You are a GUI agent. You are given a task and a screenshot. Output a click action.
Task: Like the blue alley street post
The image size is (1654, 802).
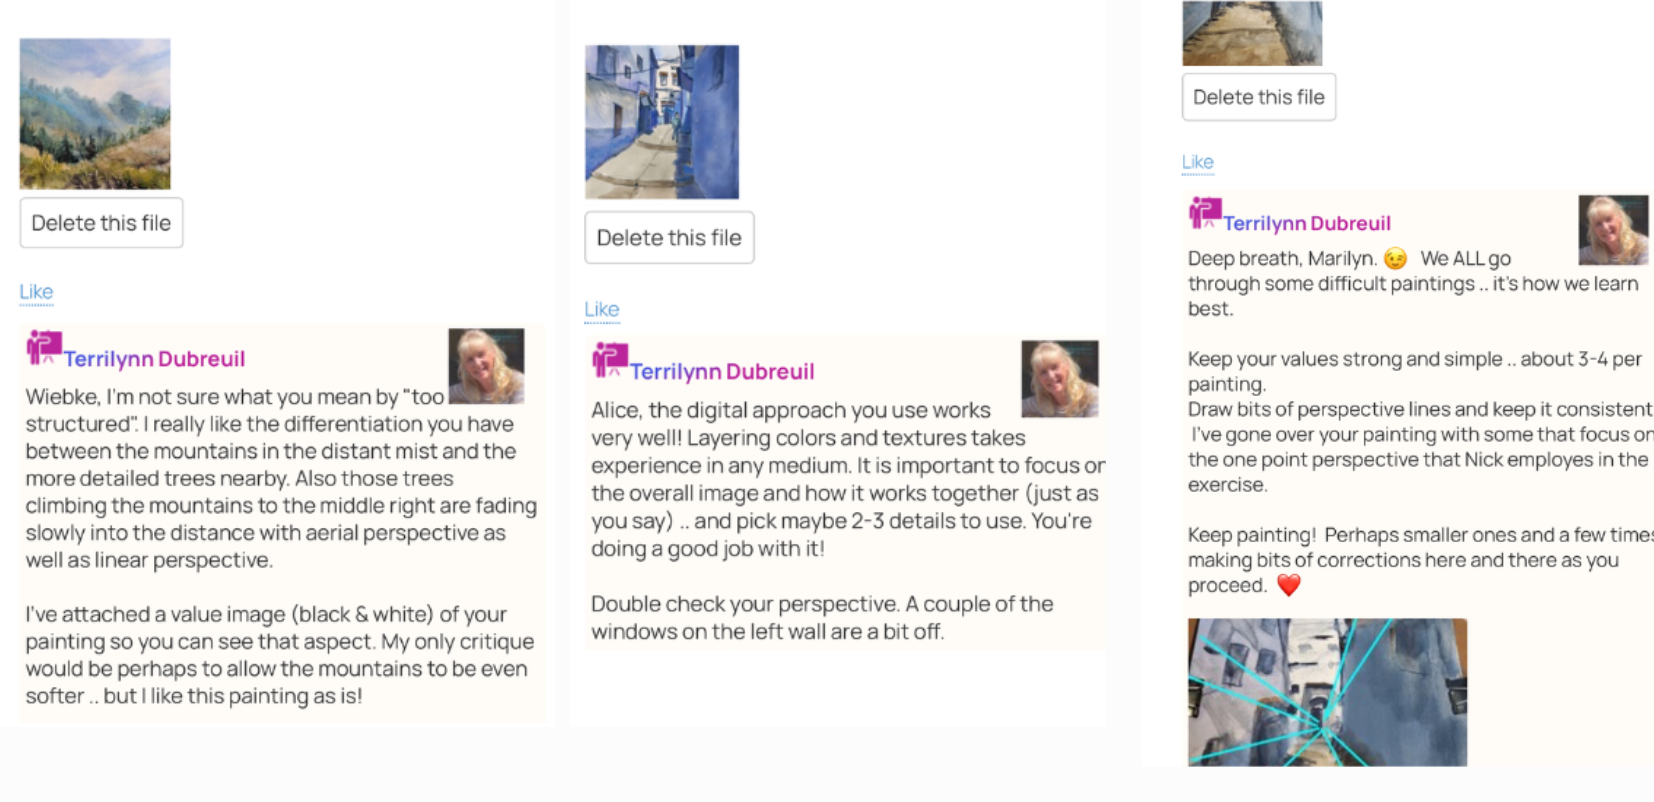[x=602, y=310]
